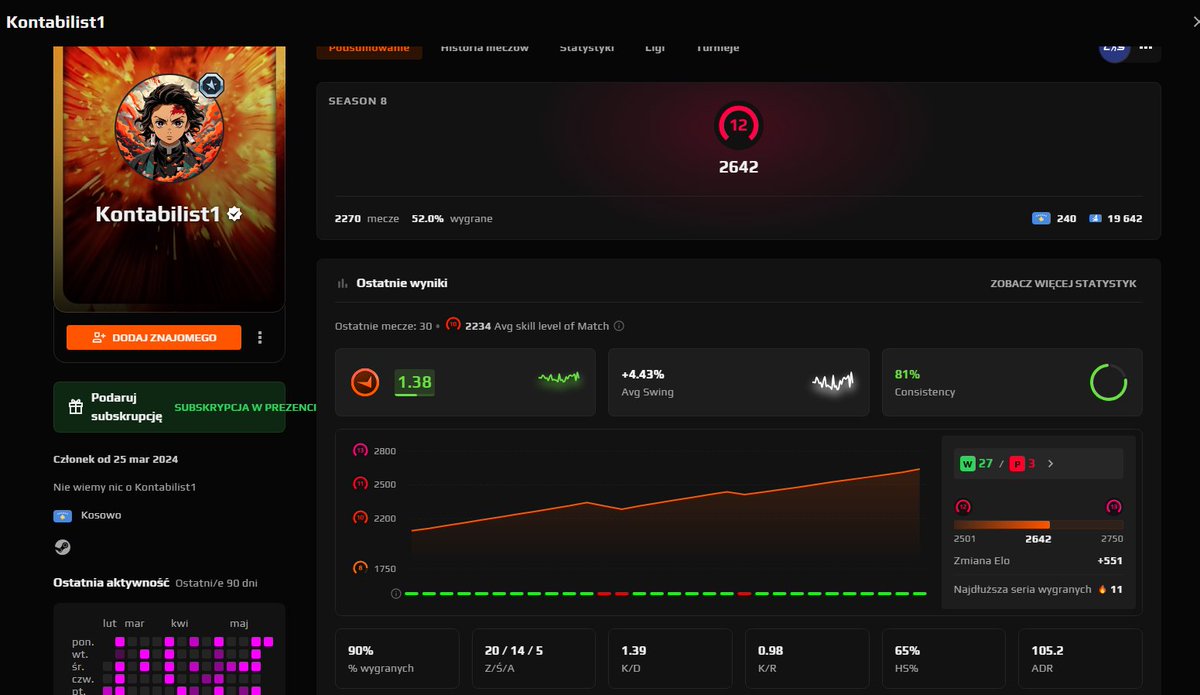This screenshot has width=1200, height=695.
Task: Click the Ostatnia aktywność heading
Action: click(111, 582)
